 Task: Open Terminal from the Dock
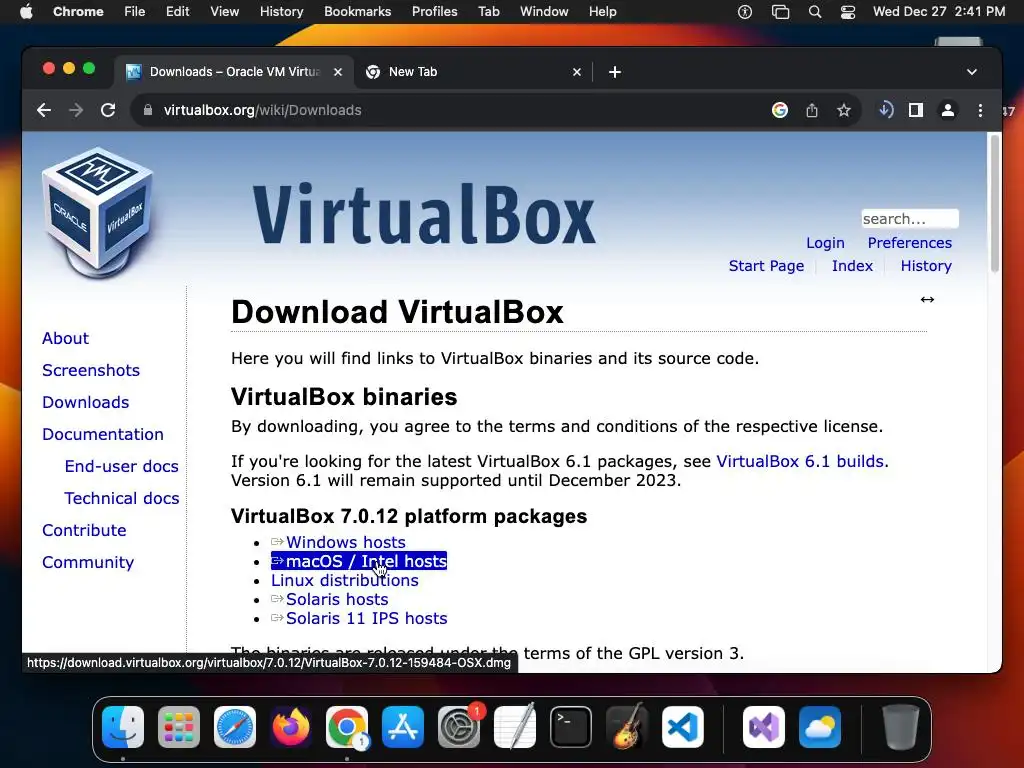click(x=571, y=727)
